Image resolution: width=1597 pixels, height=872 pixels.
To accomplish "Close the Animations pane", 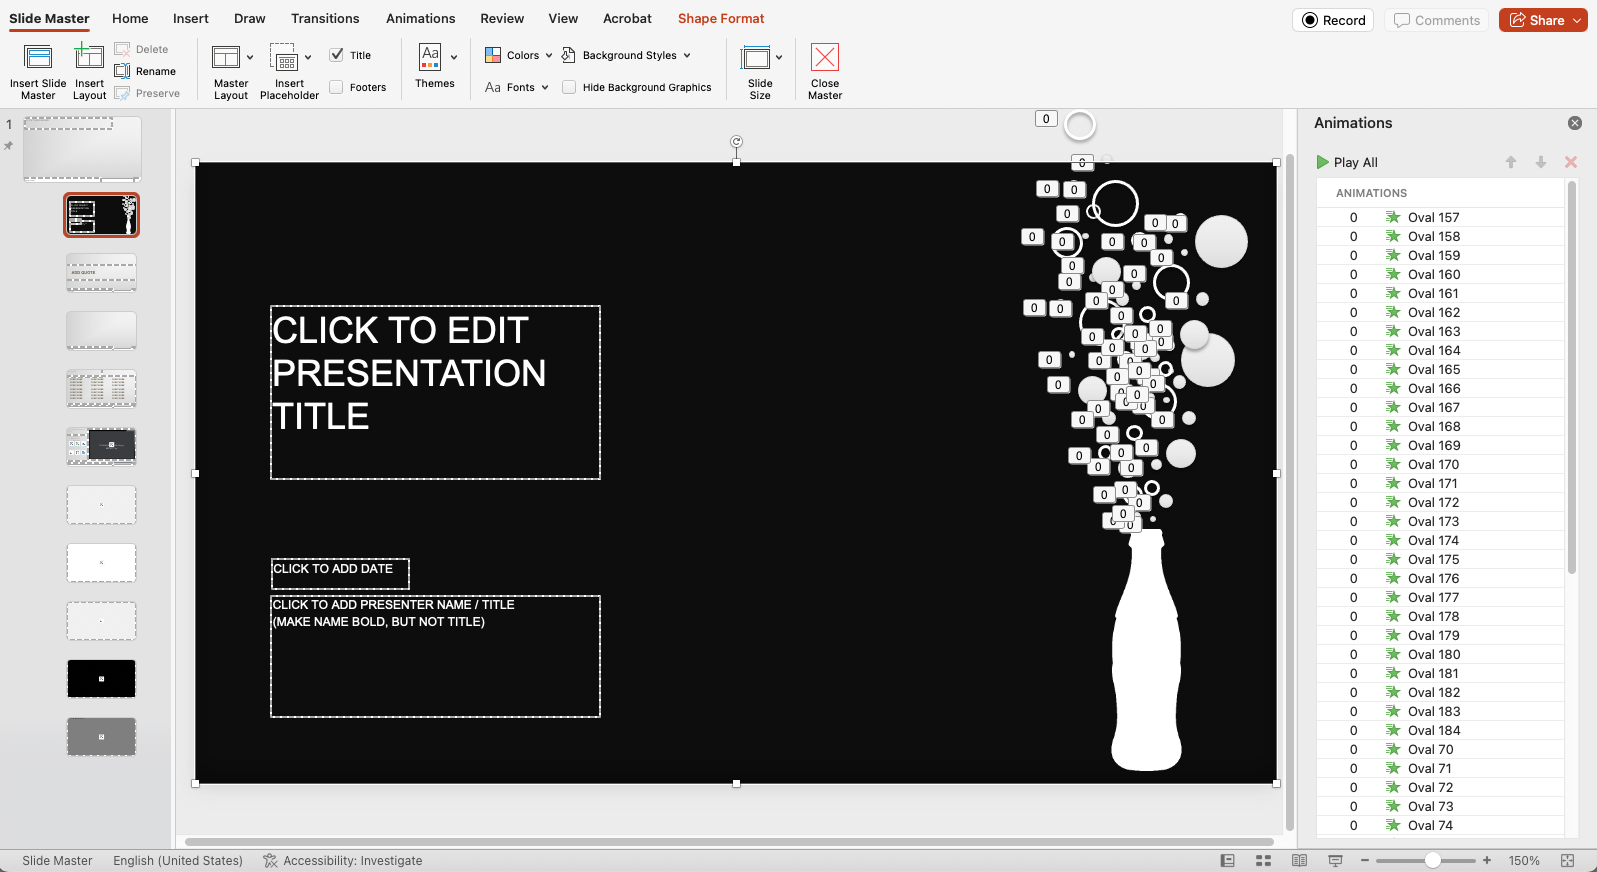I will [1575, 123].
